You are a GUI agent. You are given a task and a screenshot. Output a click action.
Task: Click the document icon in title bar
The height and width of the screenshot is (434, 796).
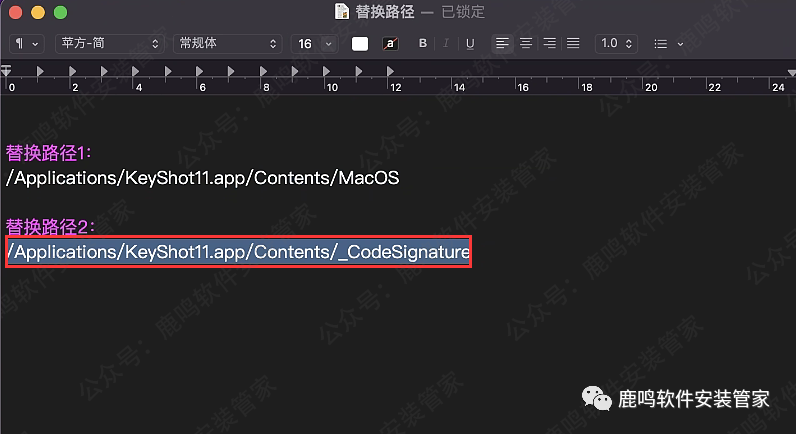pos(342,11)
